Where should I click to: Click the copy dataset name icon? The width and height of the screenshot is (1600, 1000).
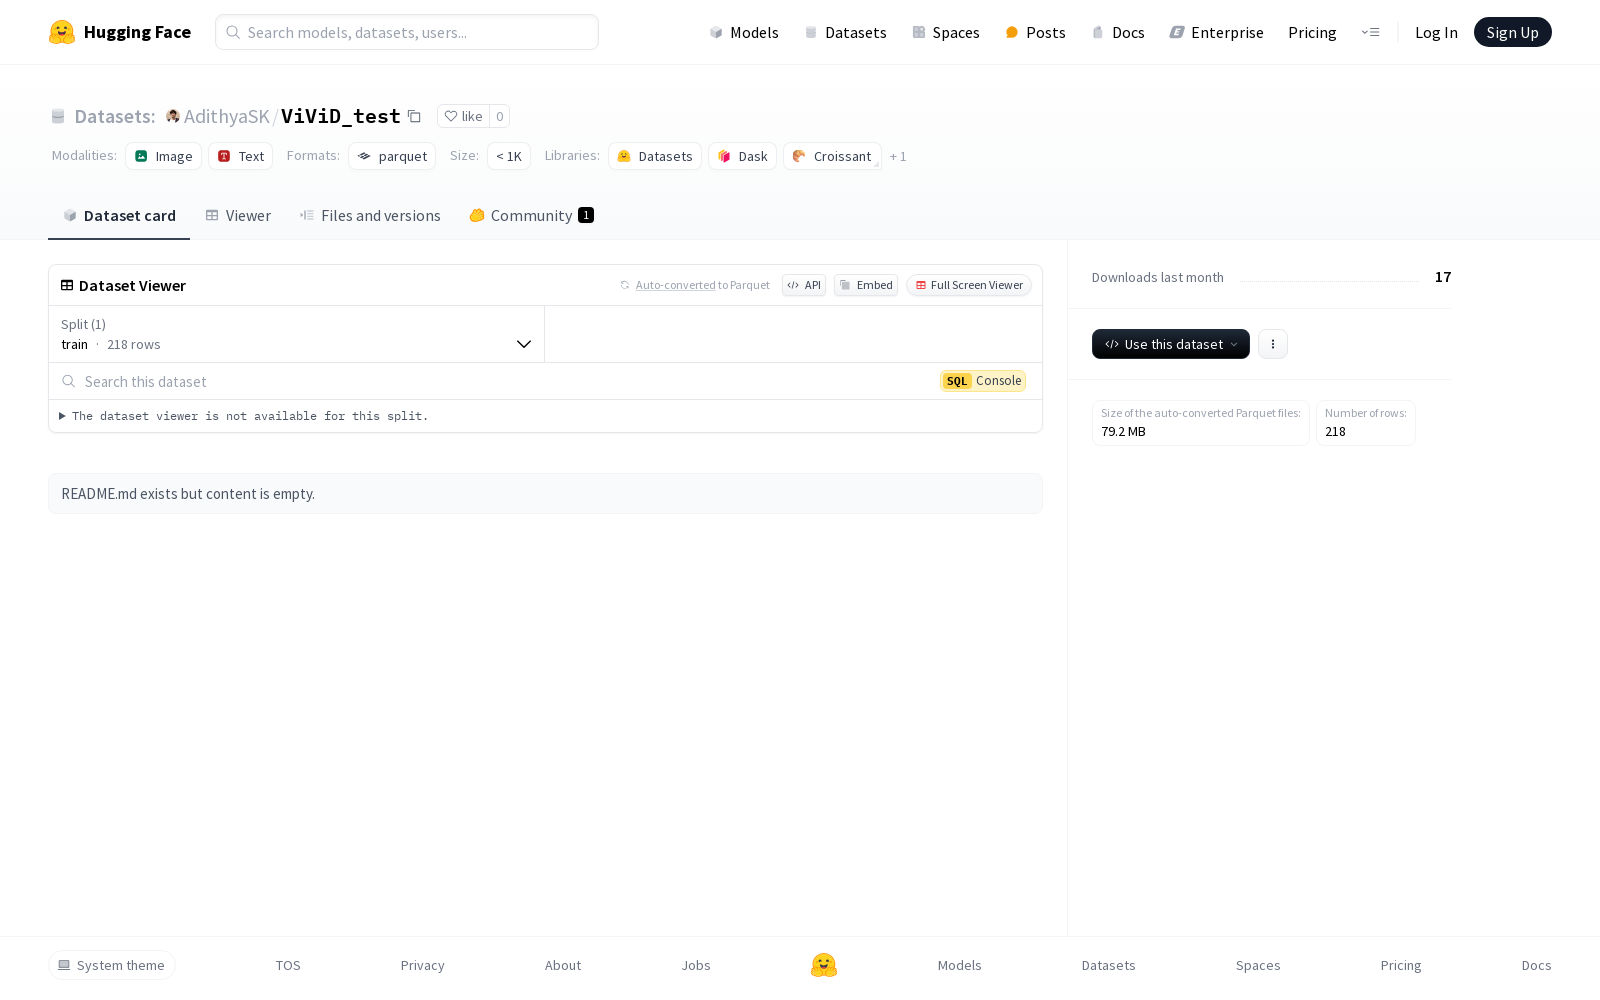pyautogui.click(x=414, y=116)
